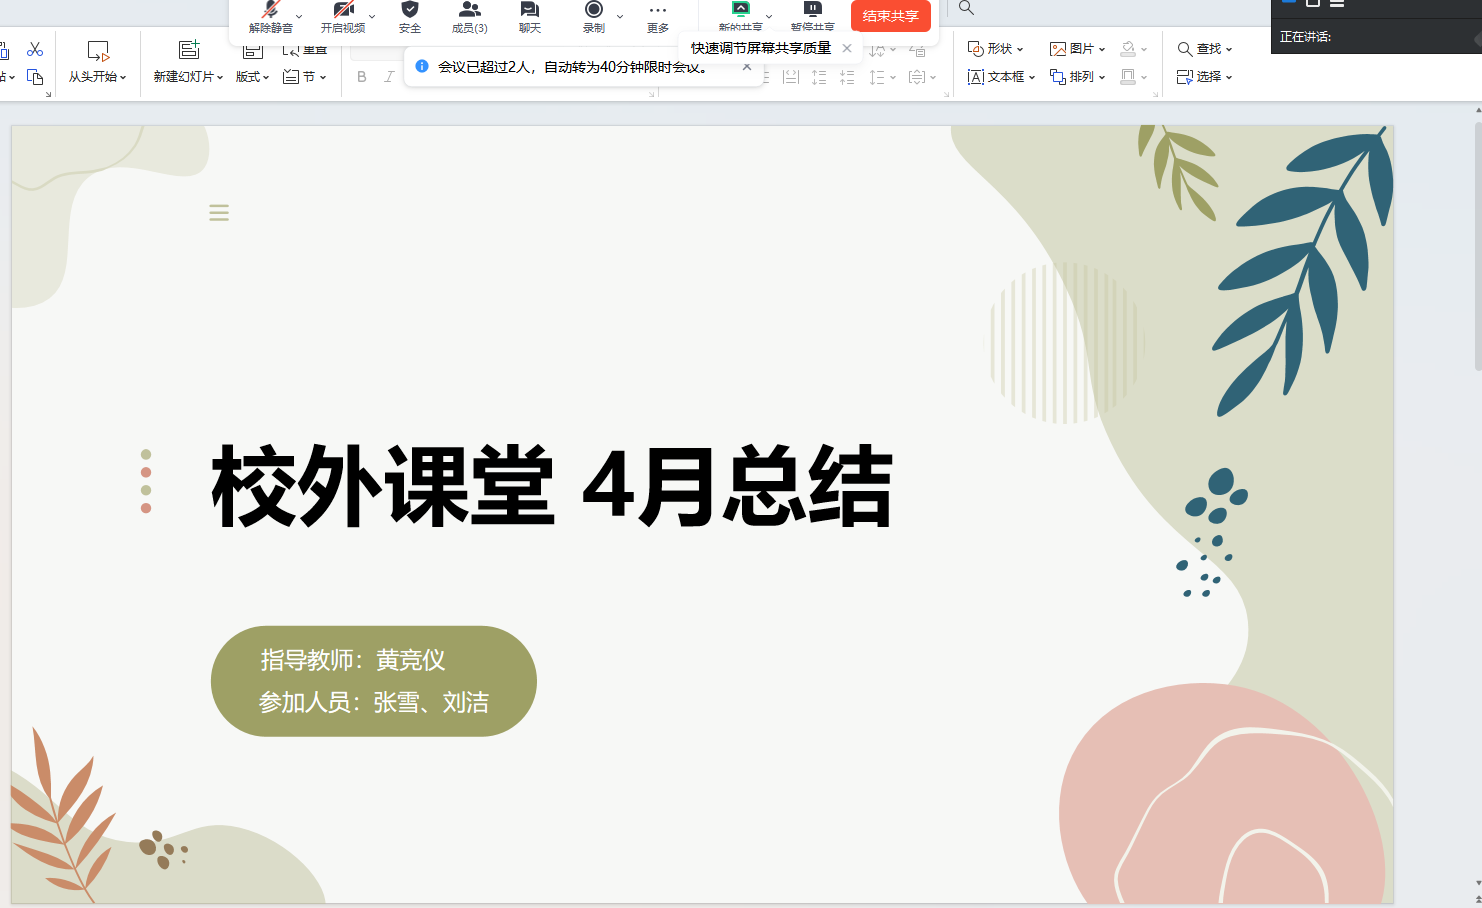Open the 成员(3) members list
1482x908 pixels.
[469, 16]
